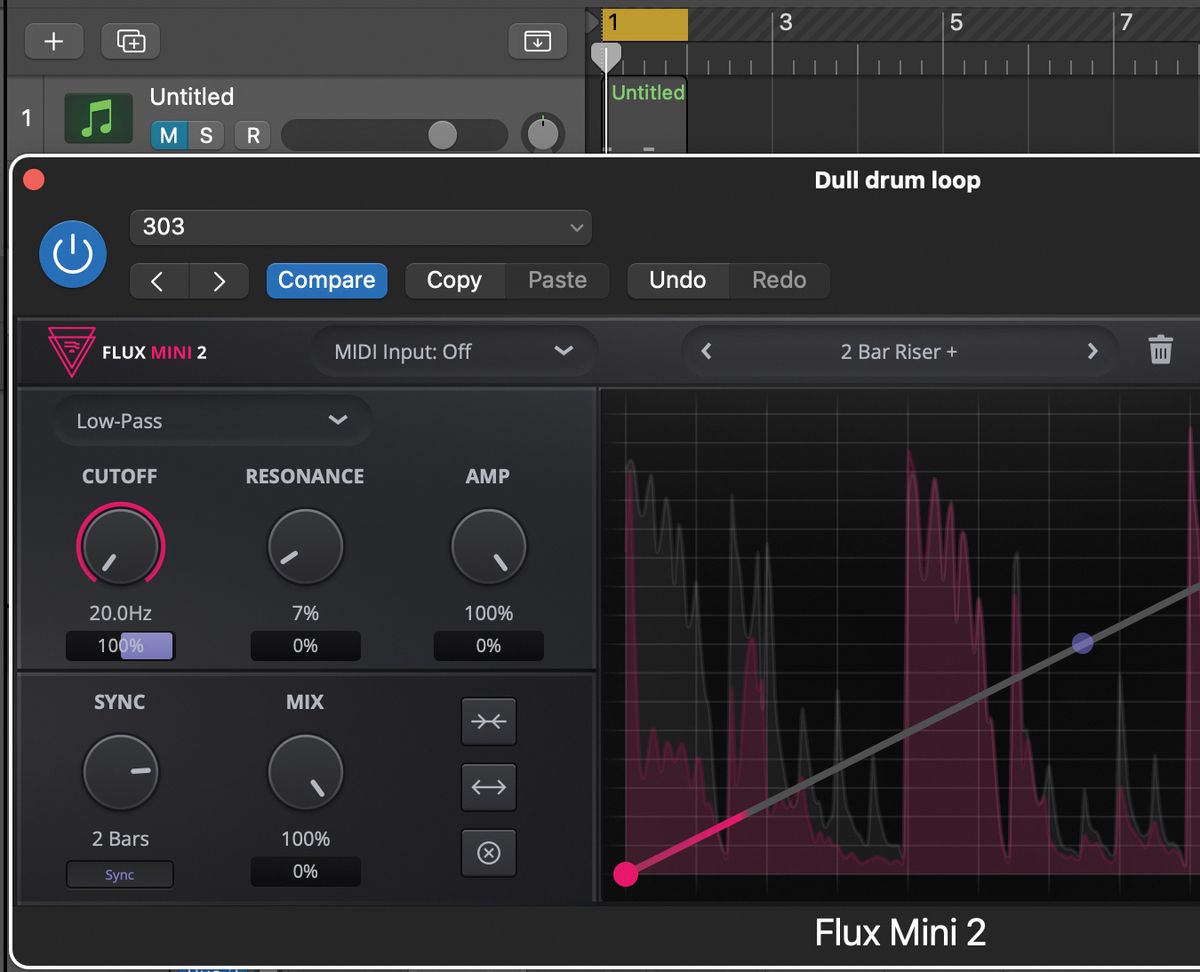Delete the current preset with the trash icon
This screenshot has height=972, width=1200.
click(x=1160, y=351)
